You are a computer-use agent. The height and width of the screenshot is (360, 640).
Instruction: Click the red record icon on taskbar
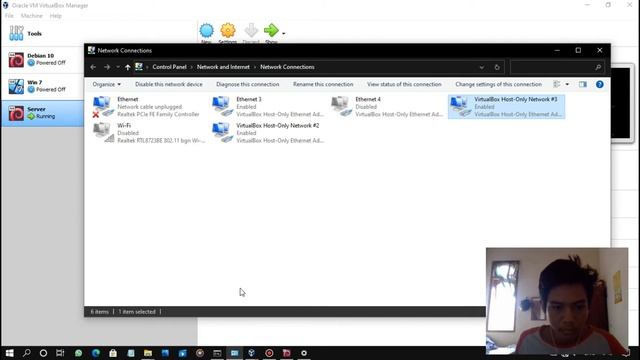(x=269, y=353)
